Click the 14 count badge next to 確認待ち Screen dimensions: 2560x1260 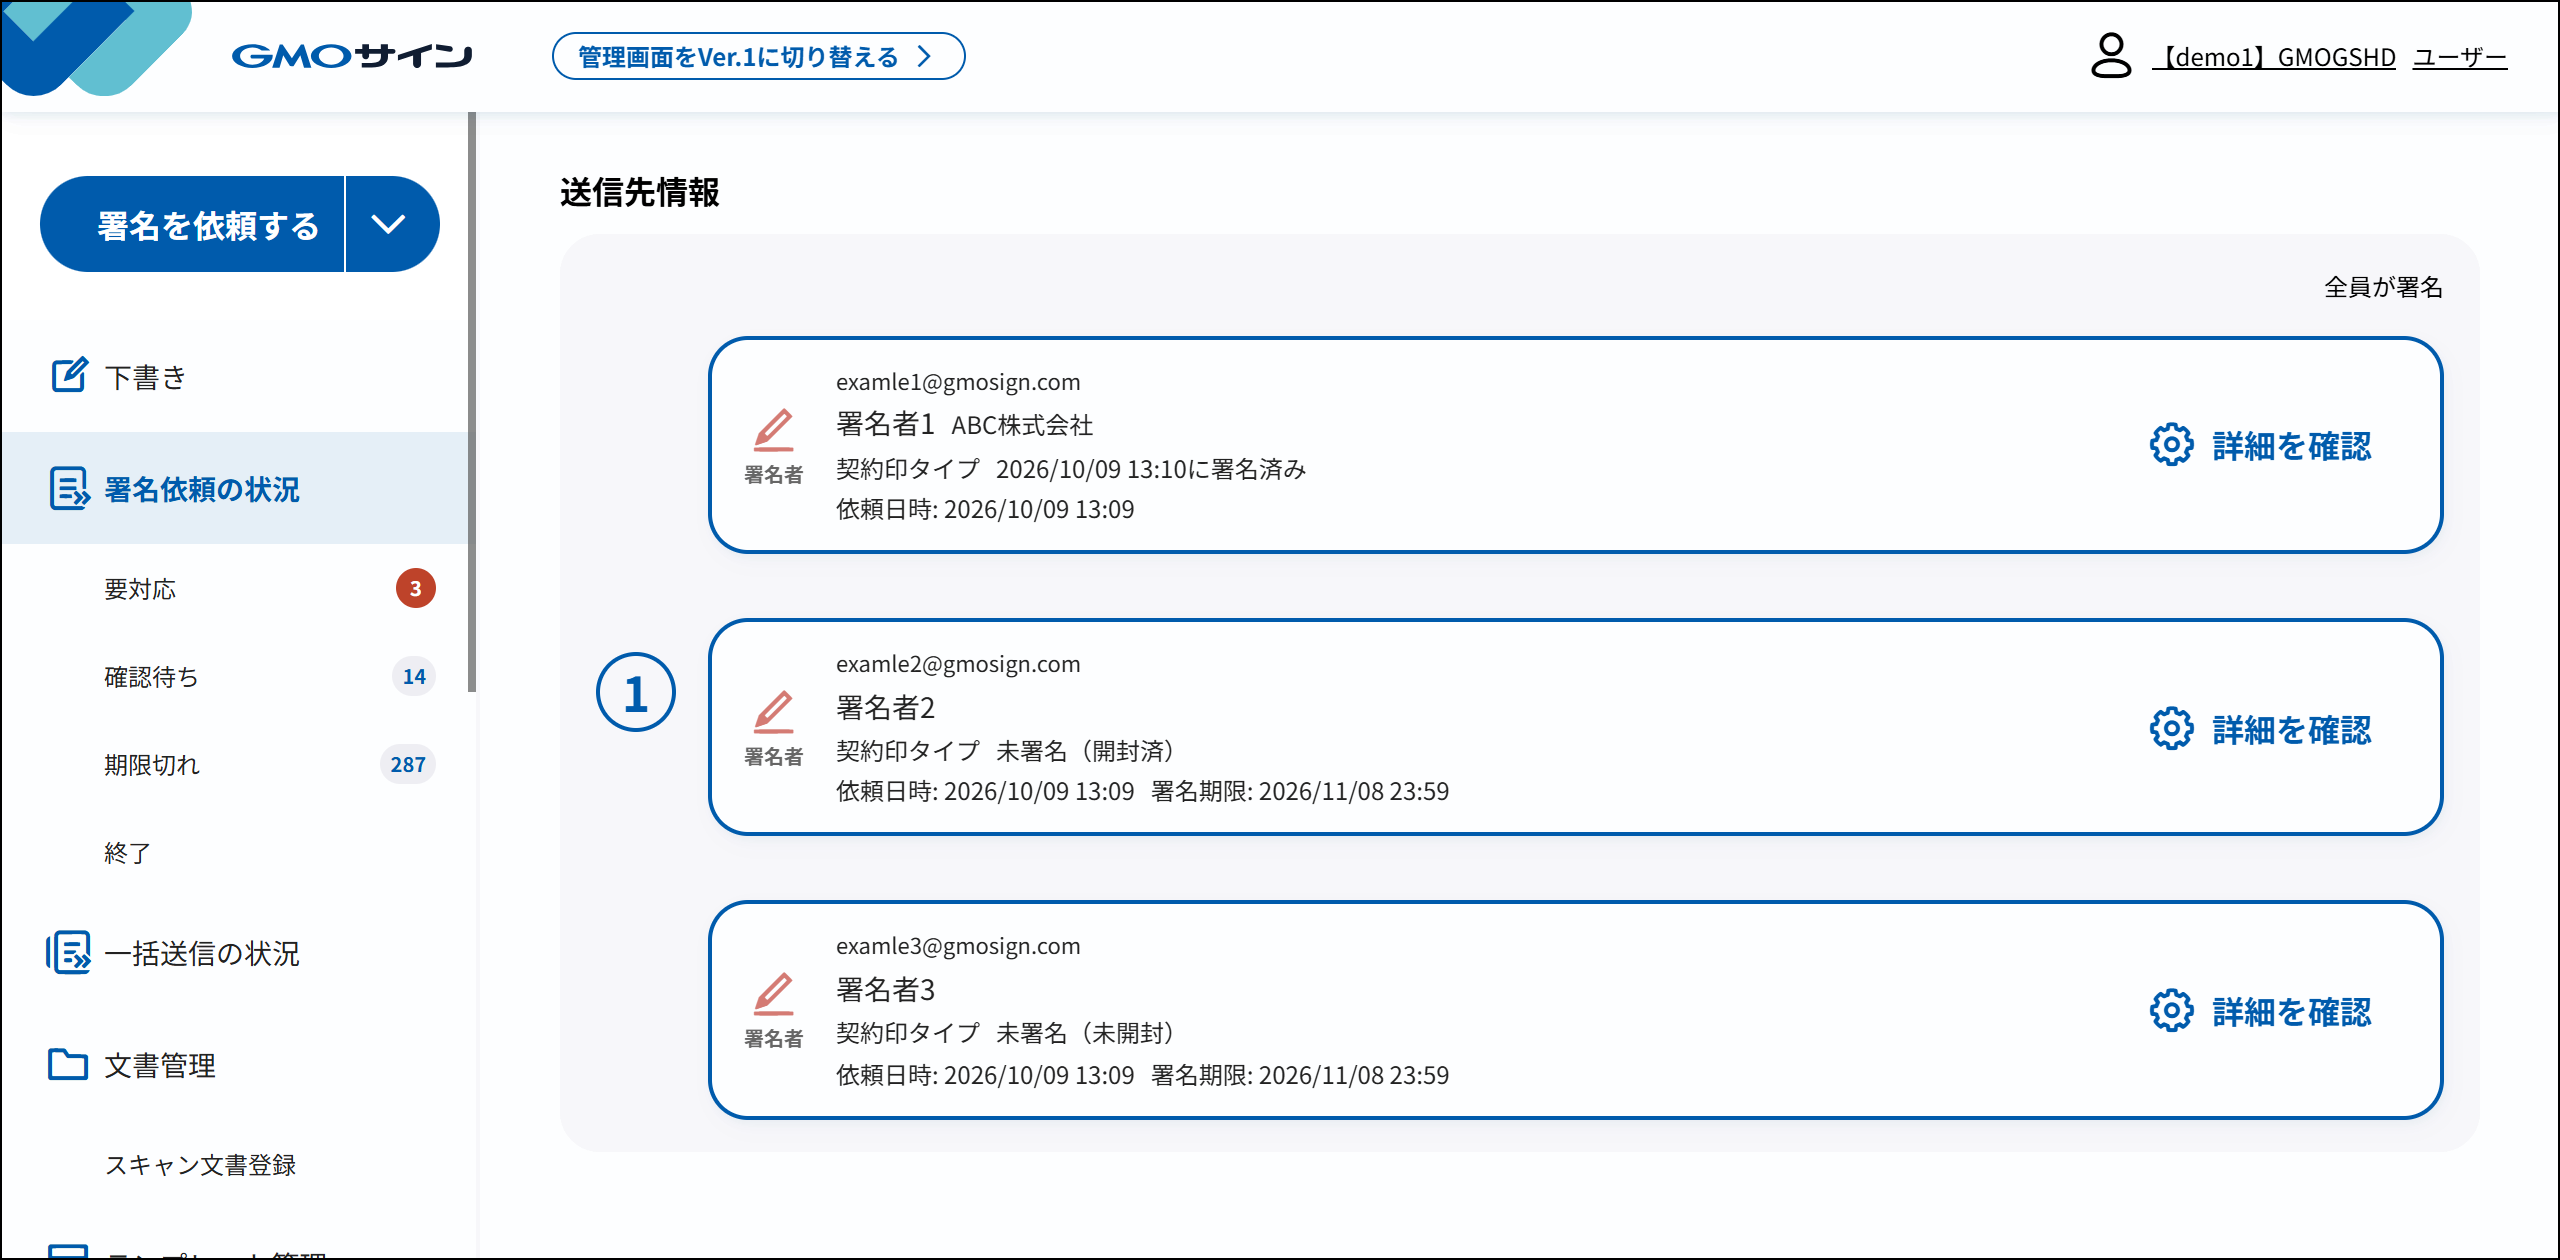[x=414, y=676]
